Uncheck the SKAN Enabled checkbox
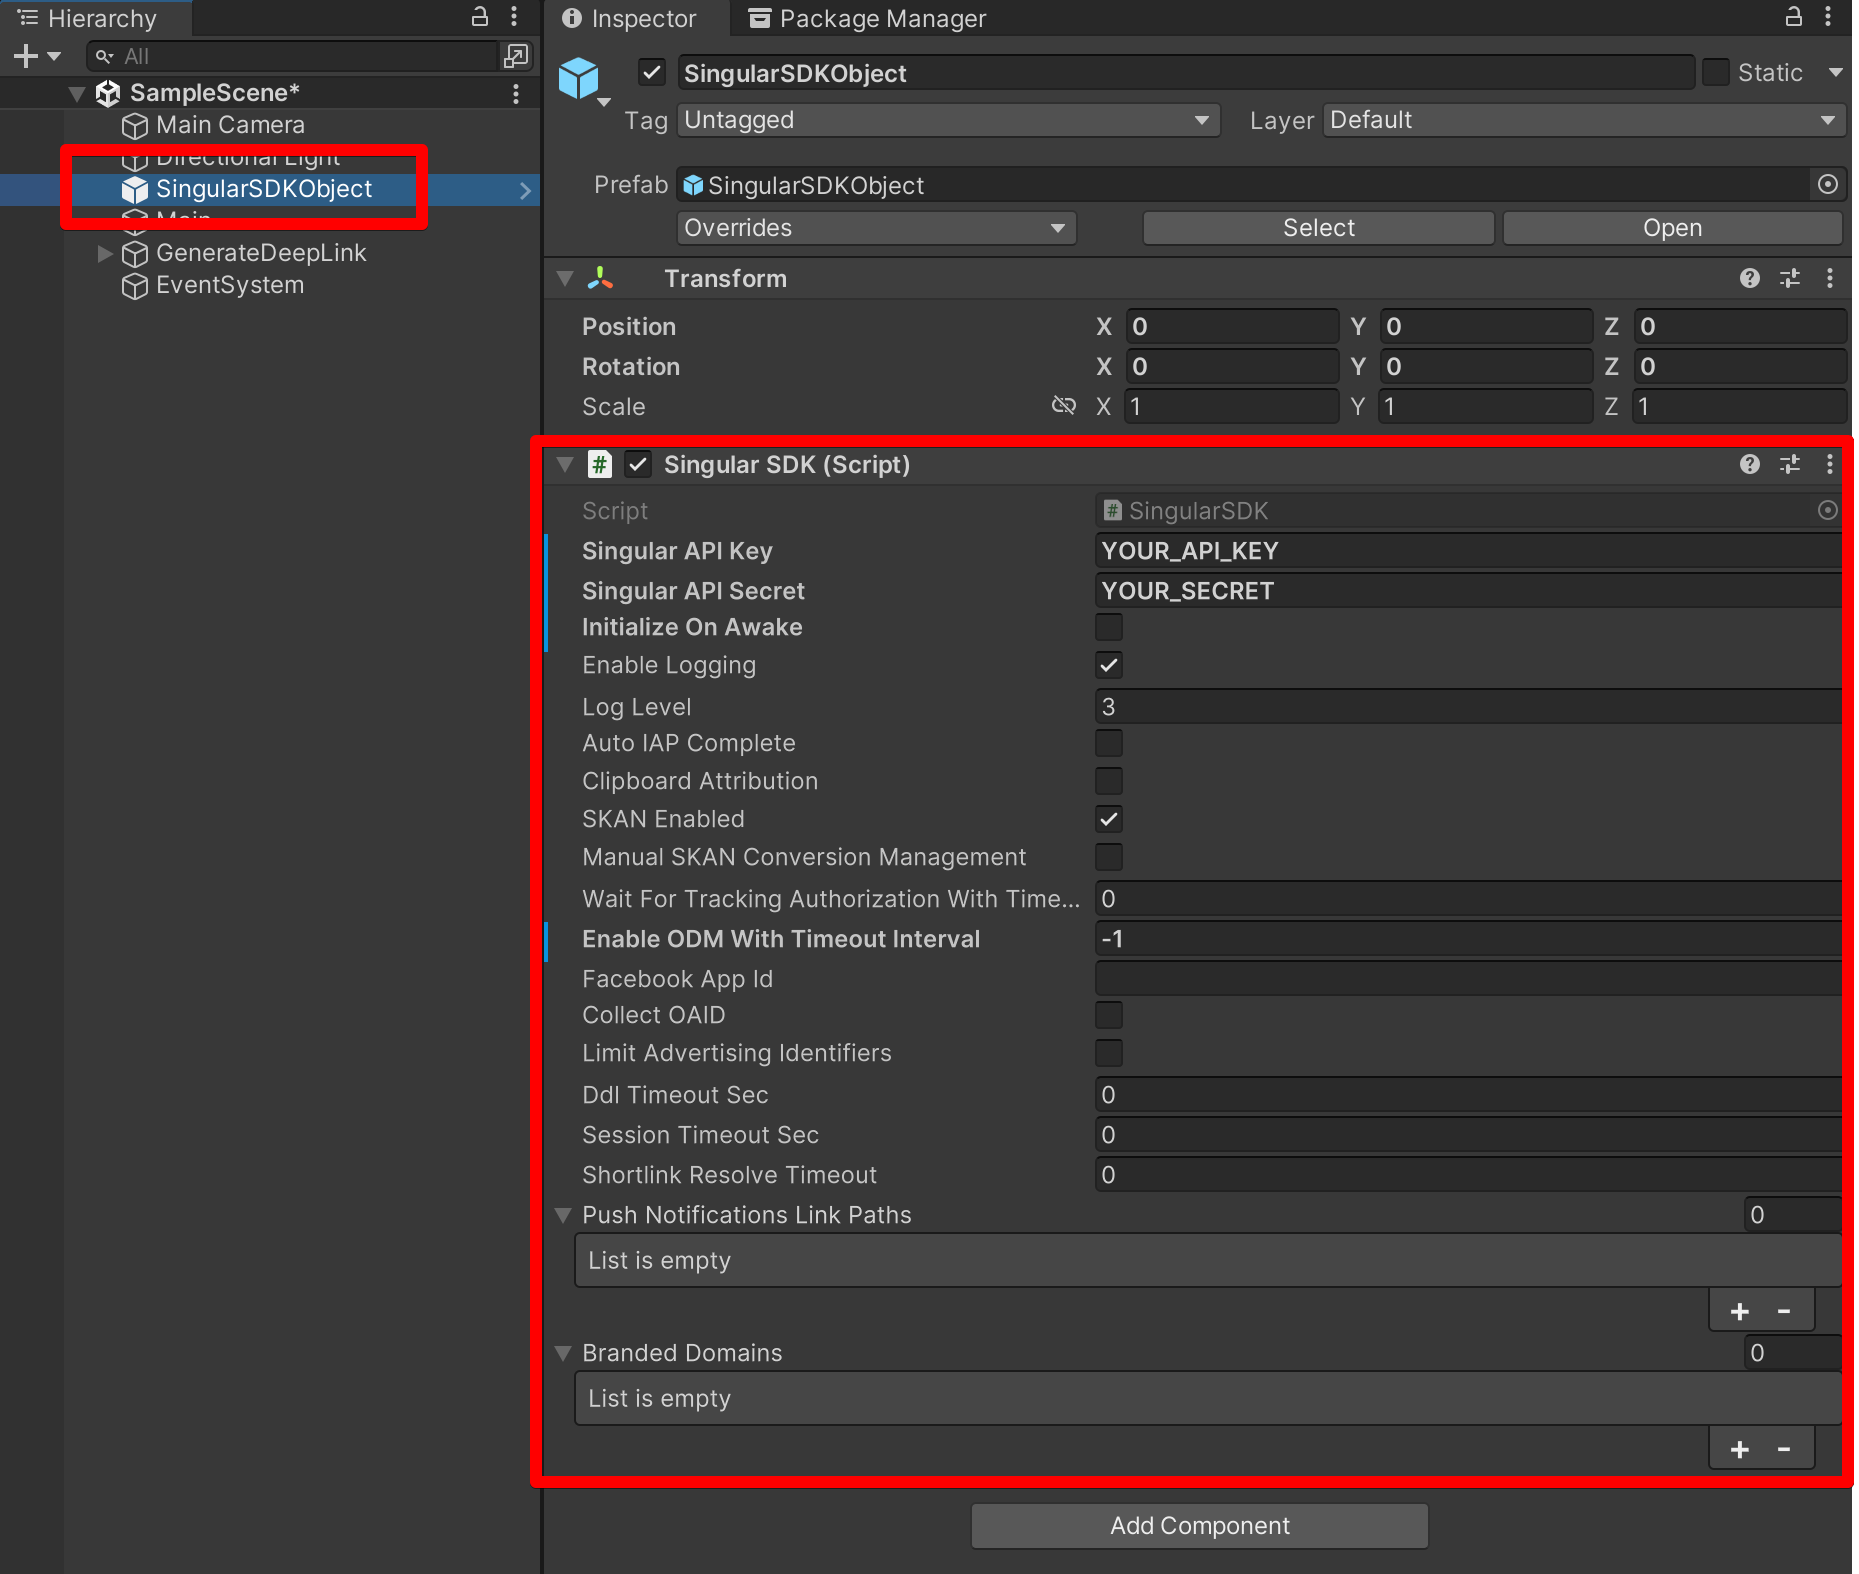The image size is (1859, 1574). [1108, 820]
